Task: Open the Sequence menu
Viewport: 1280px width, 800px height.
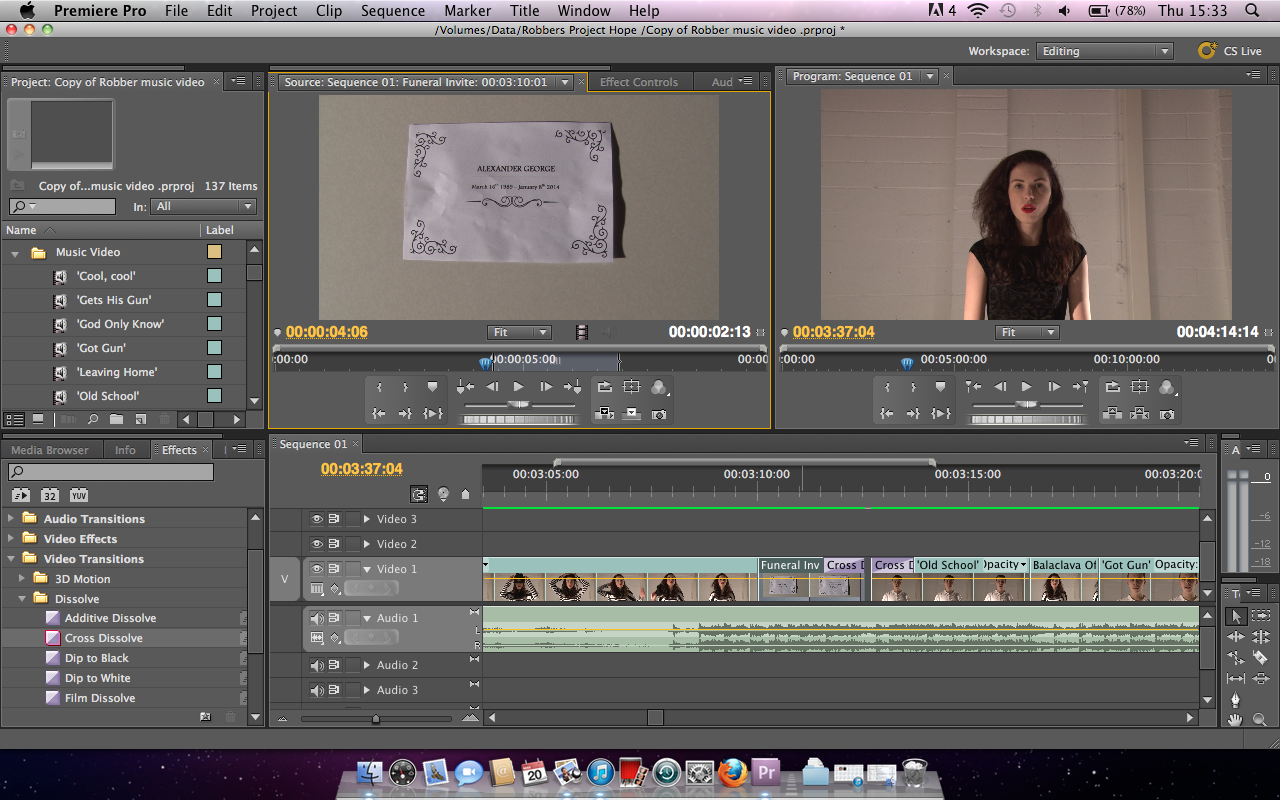Action: click(x=393, y=11)
